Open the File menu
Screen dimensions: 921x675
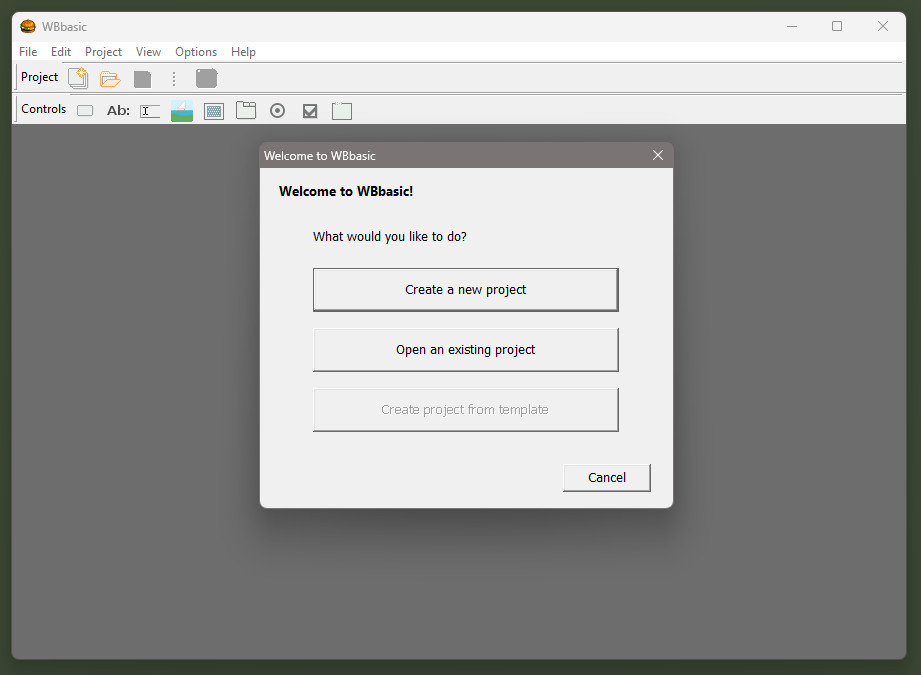(28, 51)
